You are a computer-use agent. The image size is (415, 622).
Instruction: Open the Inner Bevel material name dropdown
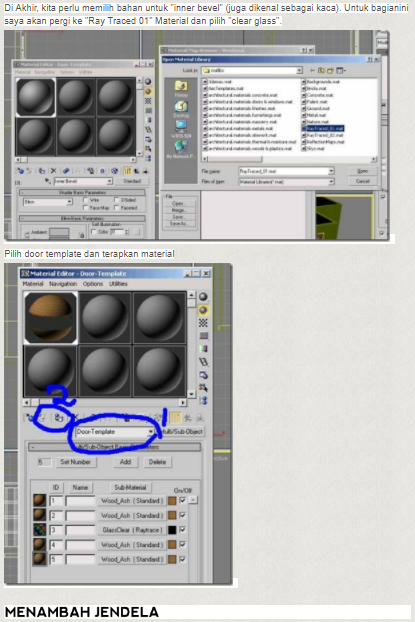[110, 181]
